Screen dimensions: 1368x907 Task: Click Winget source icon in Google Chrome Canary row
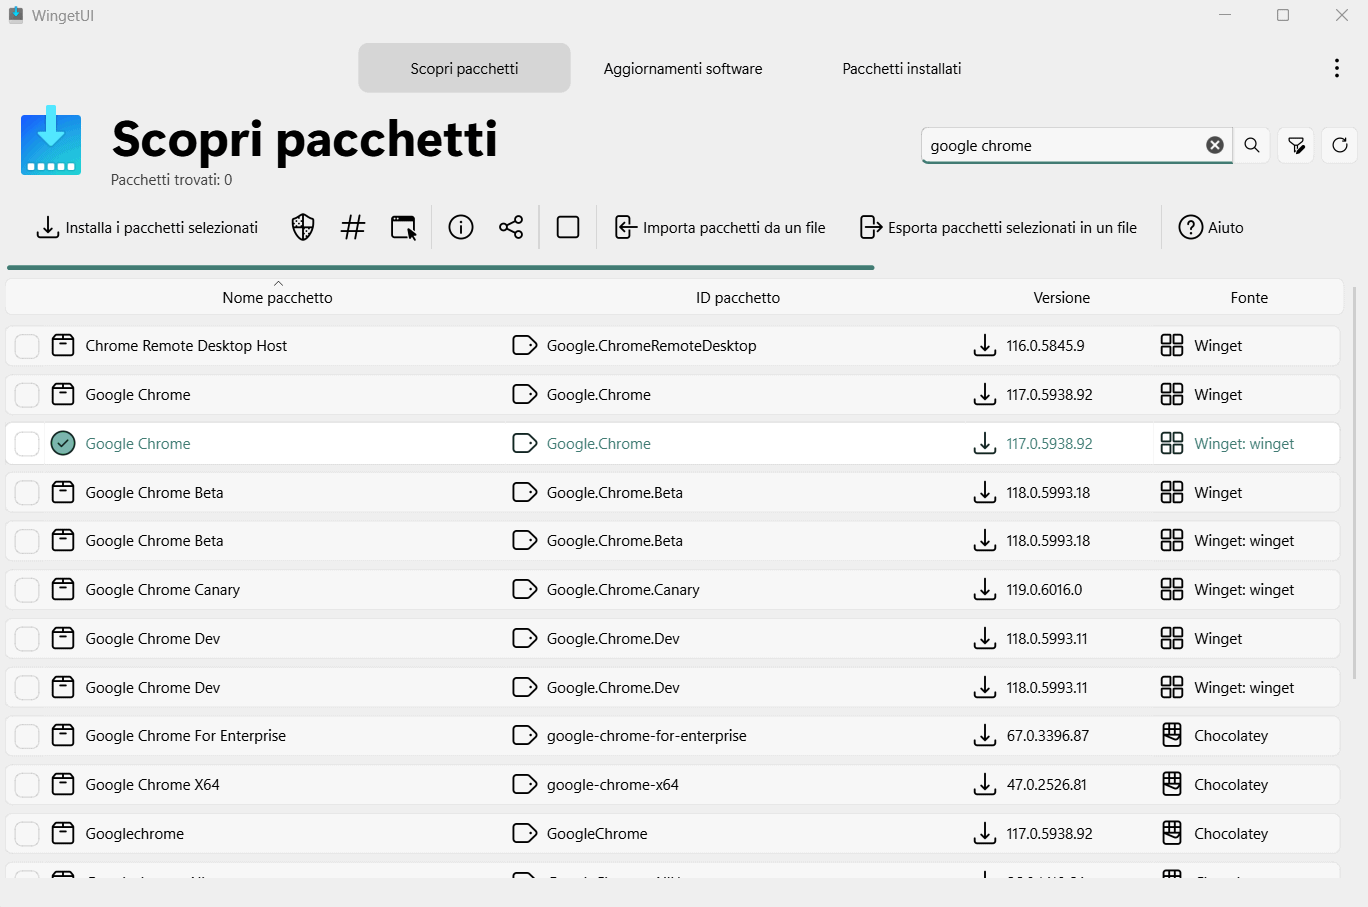click(x=1172, y=589)
